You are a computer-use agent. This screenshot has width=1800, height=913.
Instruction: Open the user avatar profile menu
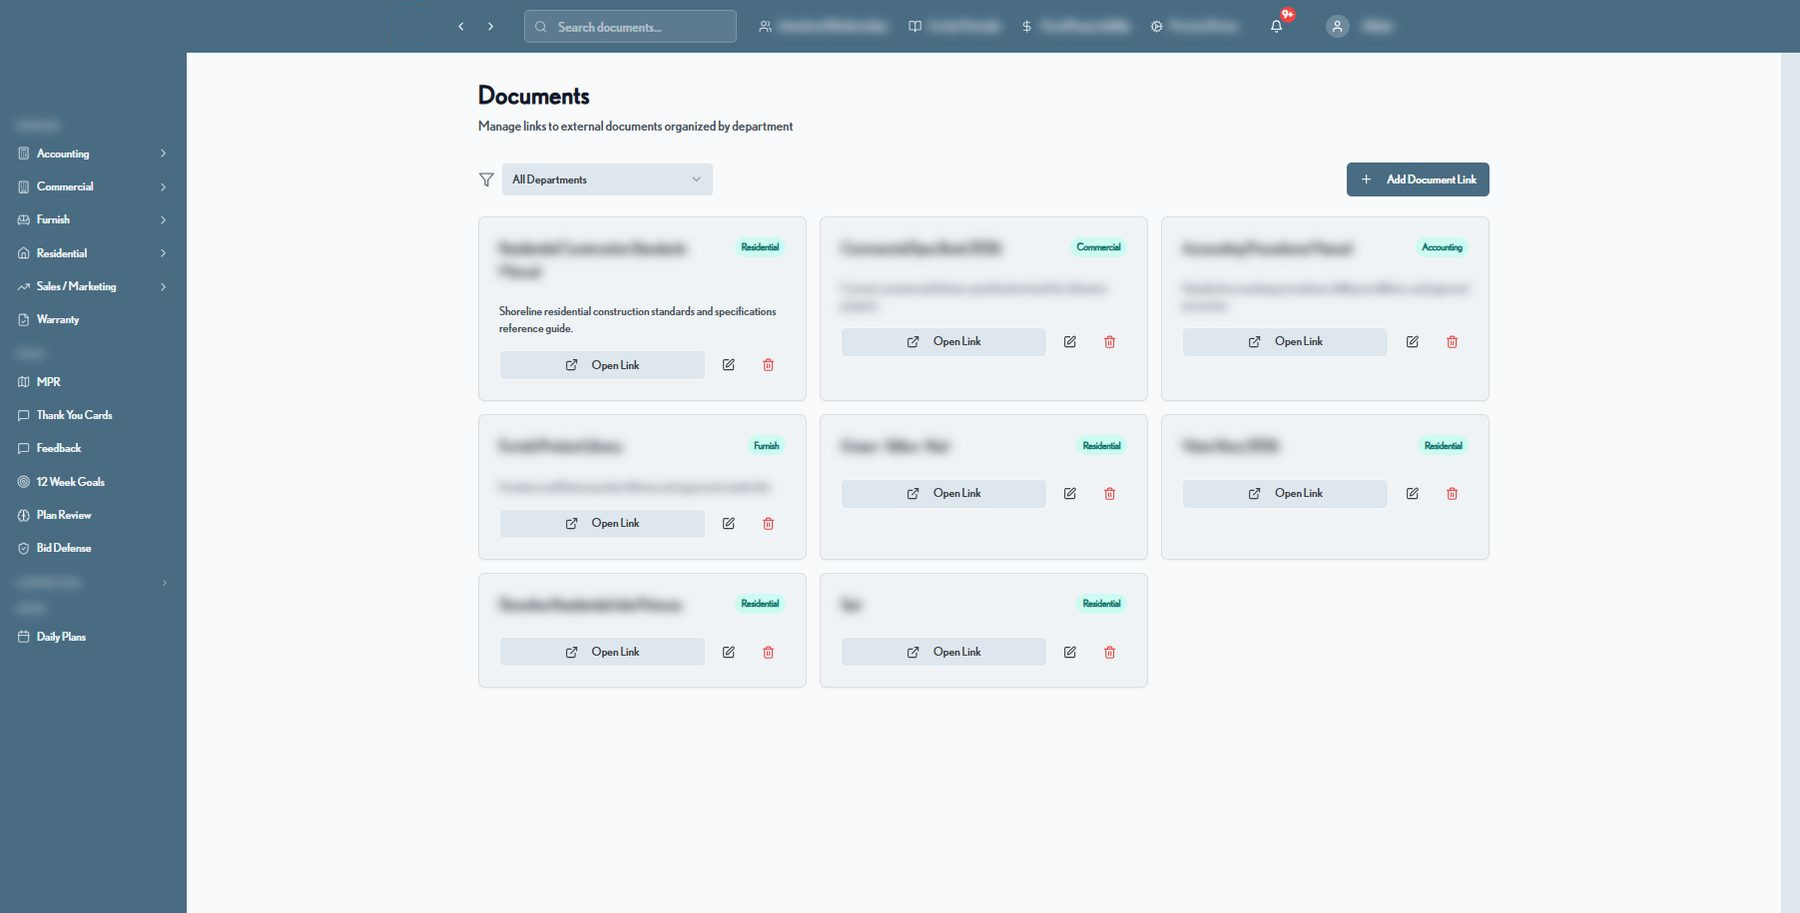point(1337,27)
